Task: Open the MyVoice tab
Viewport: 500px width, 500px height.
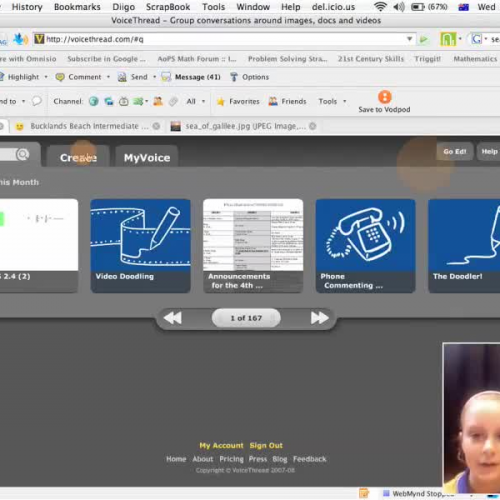Action: tap(147, 157)
